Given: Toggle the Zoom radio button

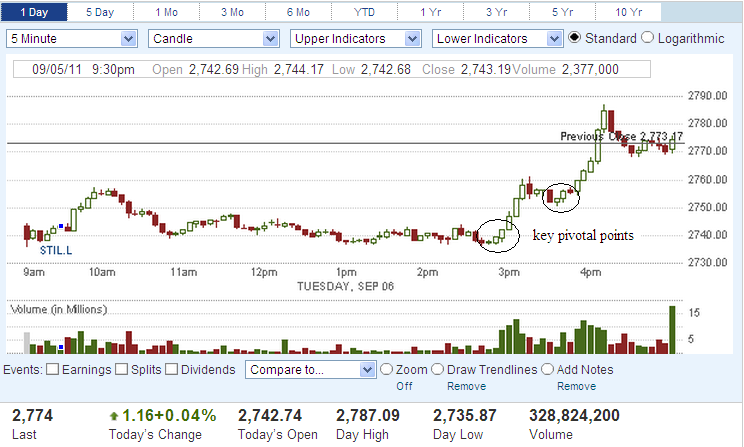Looking at the screenshot, I should point(386,369).
